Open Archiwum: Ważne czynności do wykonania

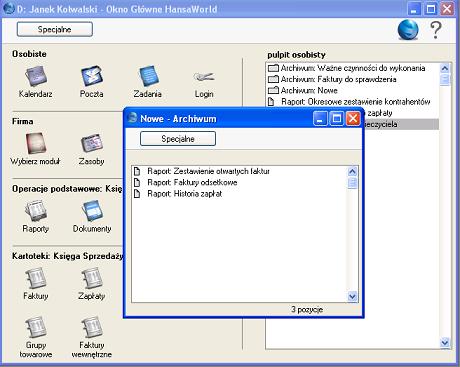[353, 68]
